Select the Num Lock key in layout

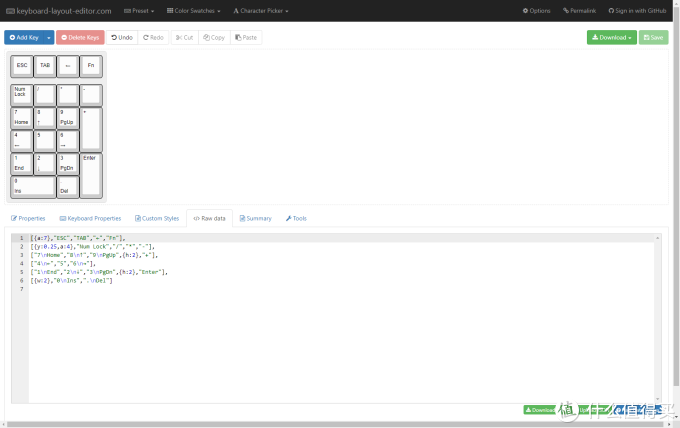(21, 94)
